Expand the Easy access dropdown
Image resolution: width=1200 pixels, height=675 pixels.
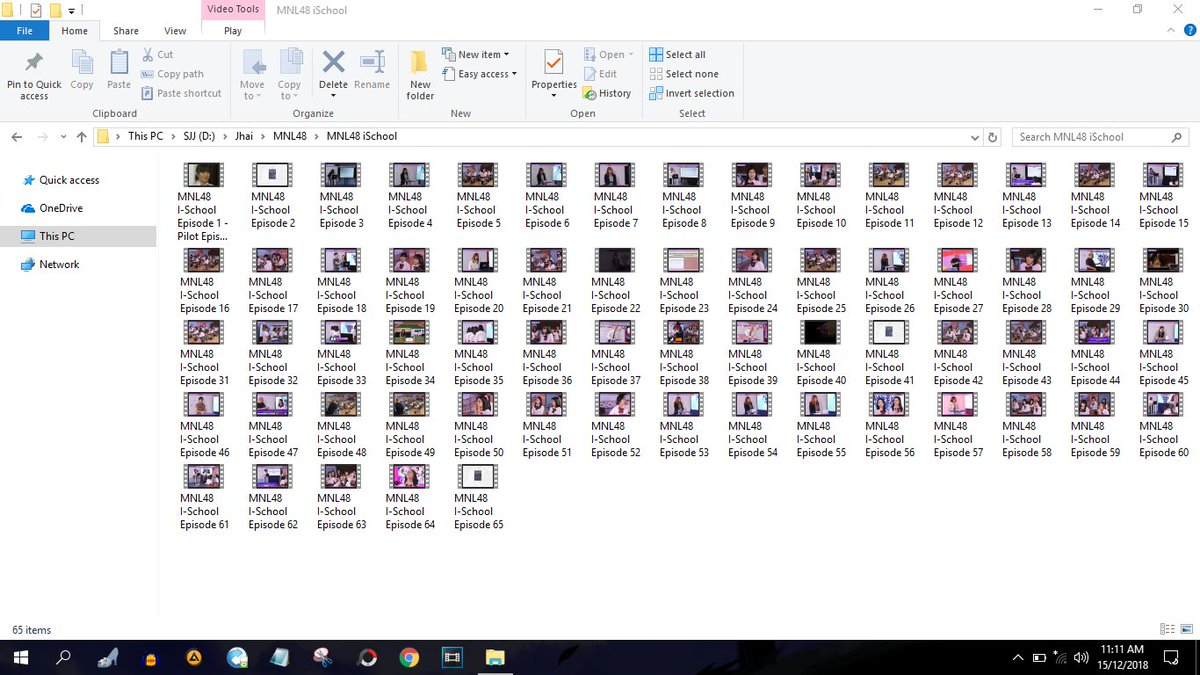point(480,74)
